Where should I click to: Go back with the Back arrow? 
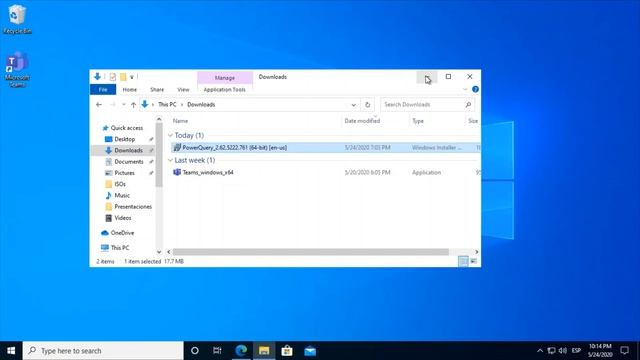coord(99,104)
